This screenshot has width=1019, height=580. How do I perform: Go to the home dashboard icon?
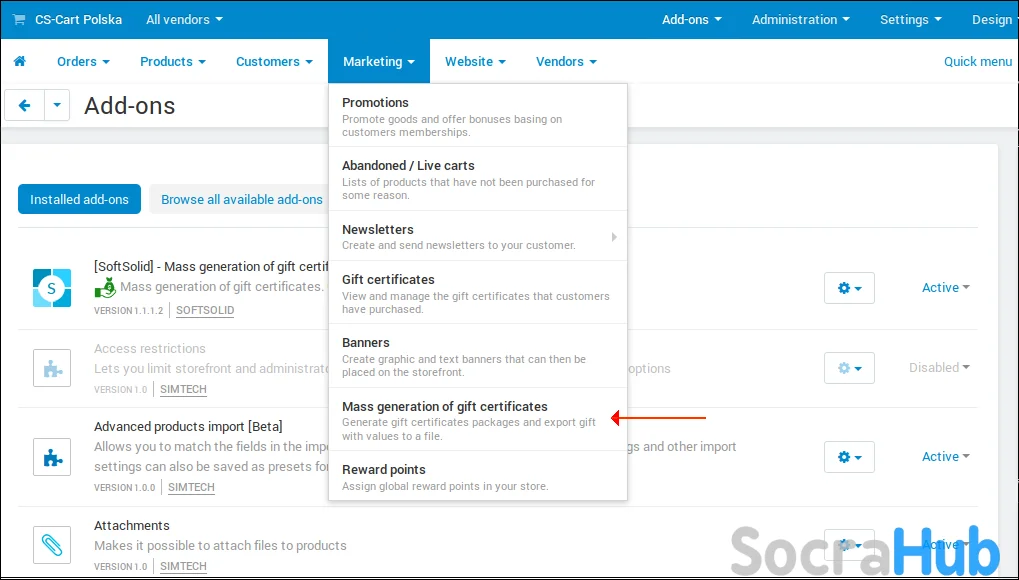(19, 61)
